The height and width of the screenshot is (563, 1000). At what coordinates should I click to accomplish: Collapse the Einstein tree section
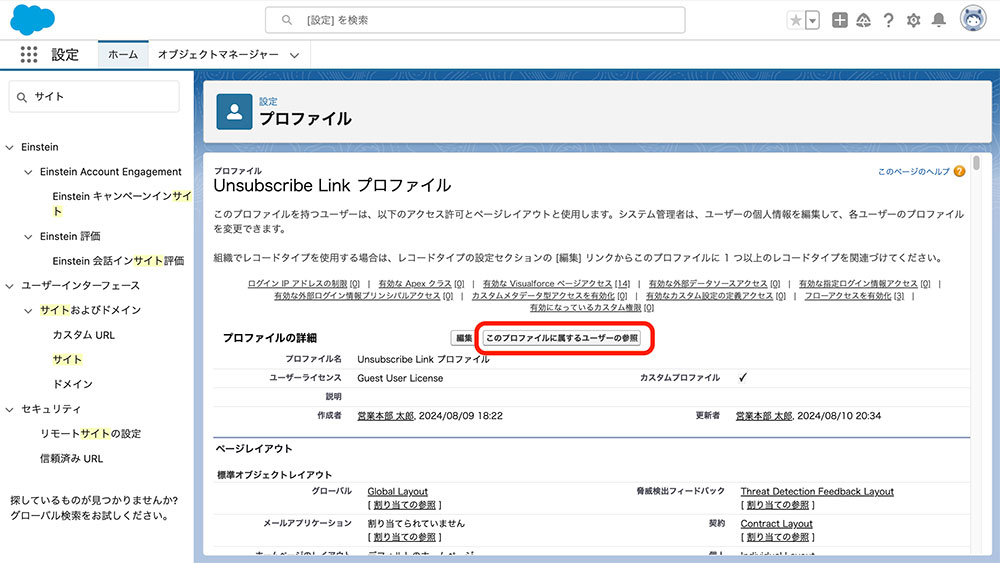(x=10, y=147)
